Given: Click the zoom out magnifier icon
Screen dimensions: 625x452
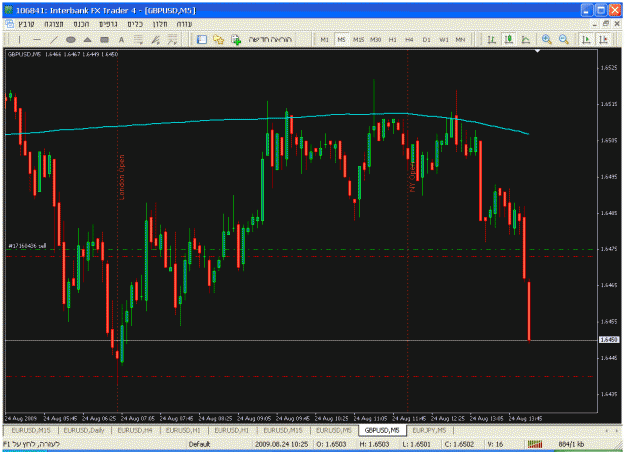Looking at the screenshot, I should pos(563,39).
